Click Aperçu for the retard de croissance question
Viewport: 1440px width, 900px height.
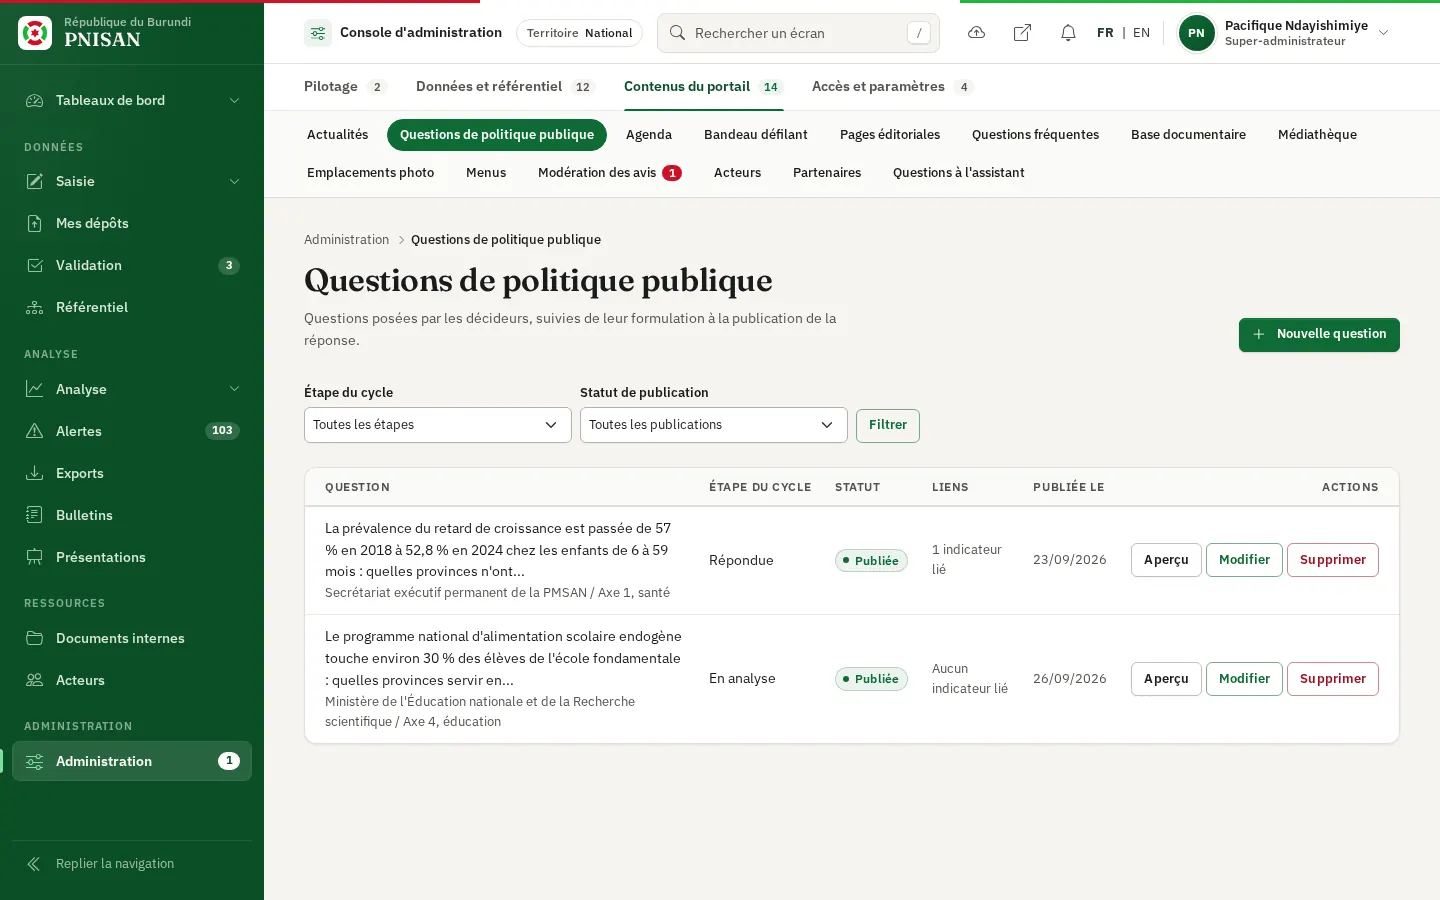[x=1166, y=560]
